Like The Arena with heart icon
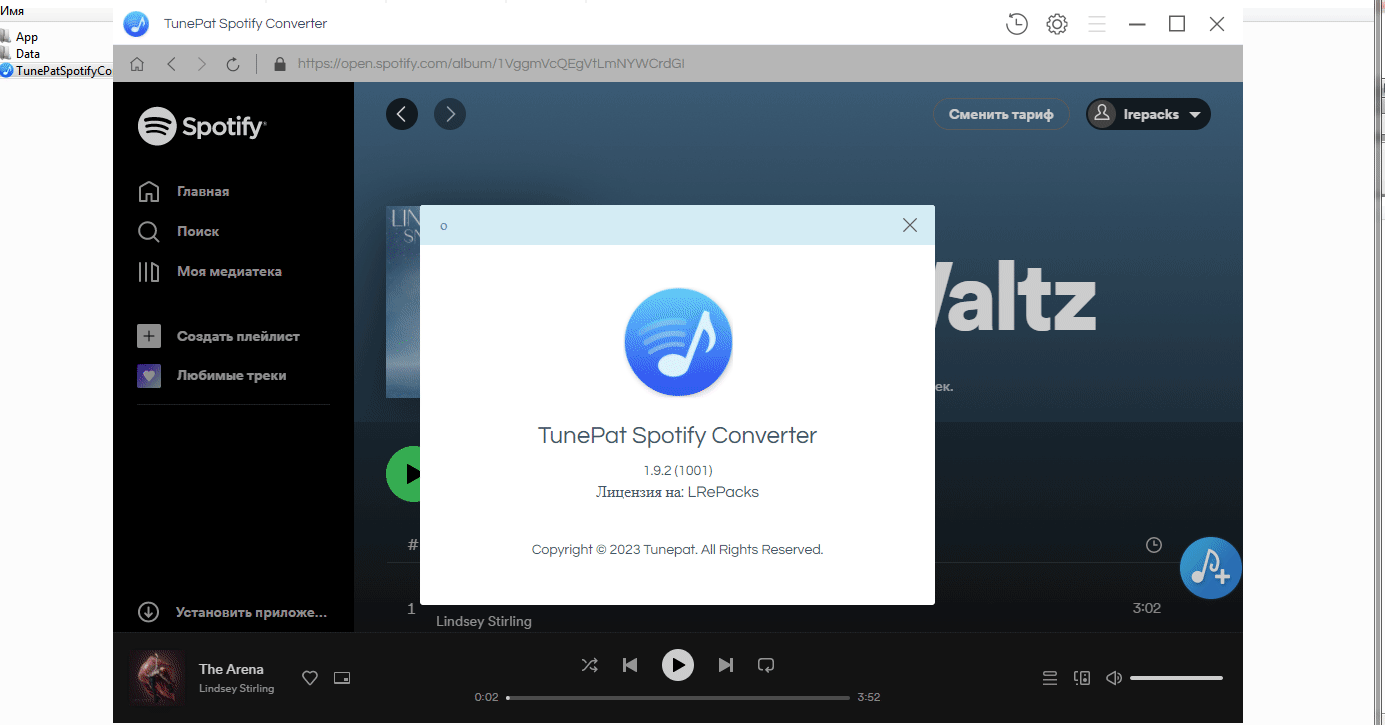Image resolution: width=1385 pixels, height=725 pixels. [310, 678]
